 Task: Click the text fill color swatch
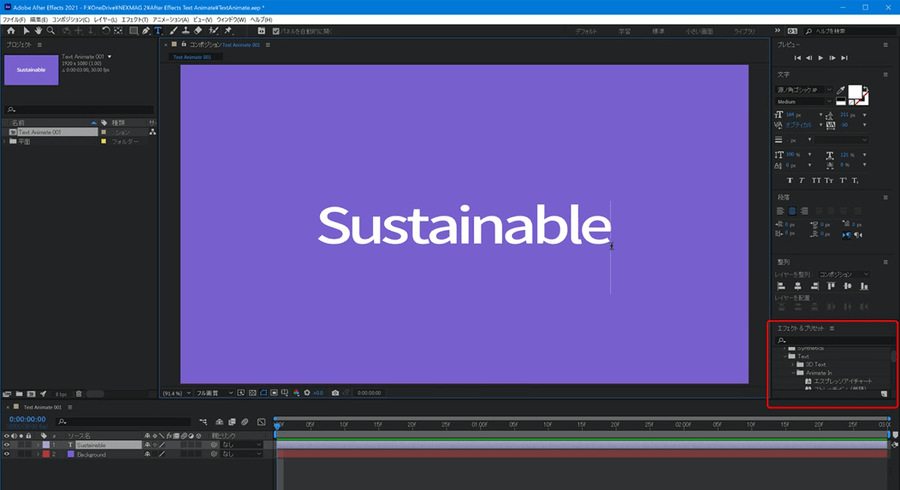(x=856, y=92)
